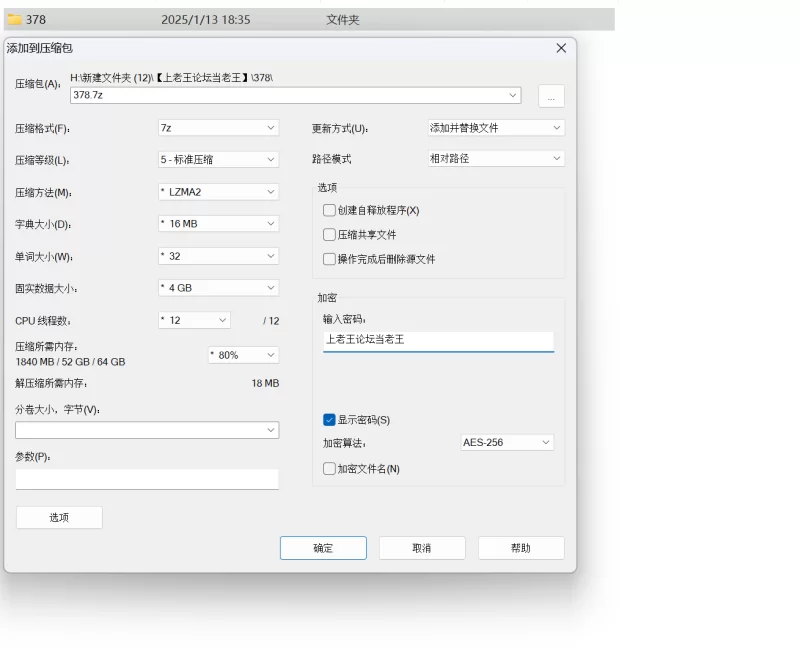The width and height of the screenshot is (800, 647).
Task: Cancel with the 取消 button
Action: (x=422, y=548)
